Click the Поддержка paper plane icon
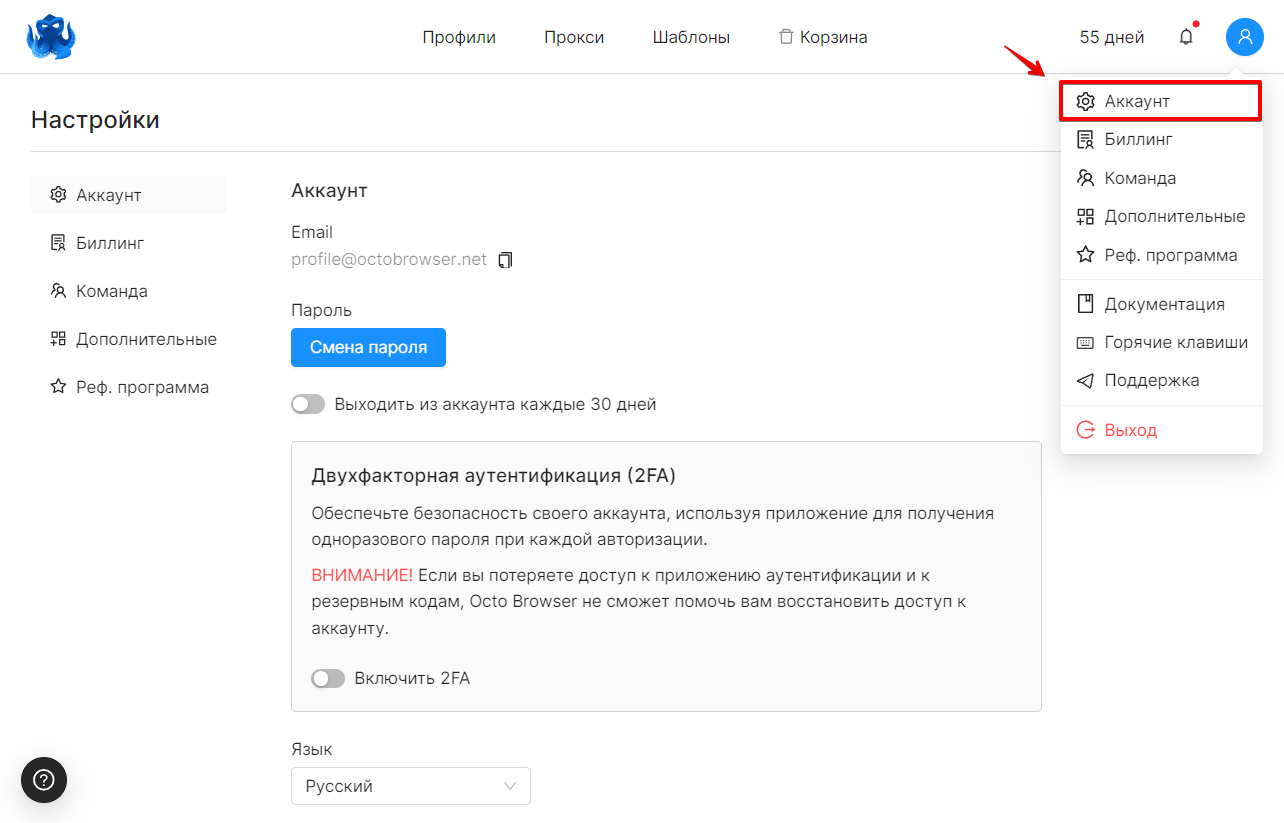Screen dimensions: 1284x823 [1085, 380]
